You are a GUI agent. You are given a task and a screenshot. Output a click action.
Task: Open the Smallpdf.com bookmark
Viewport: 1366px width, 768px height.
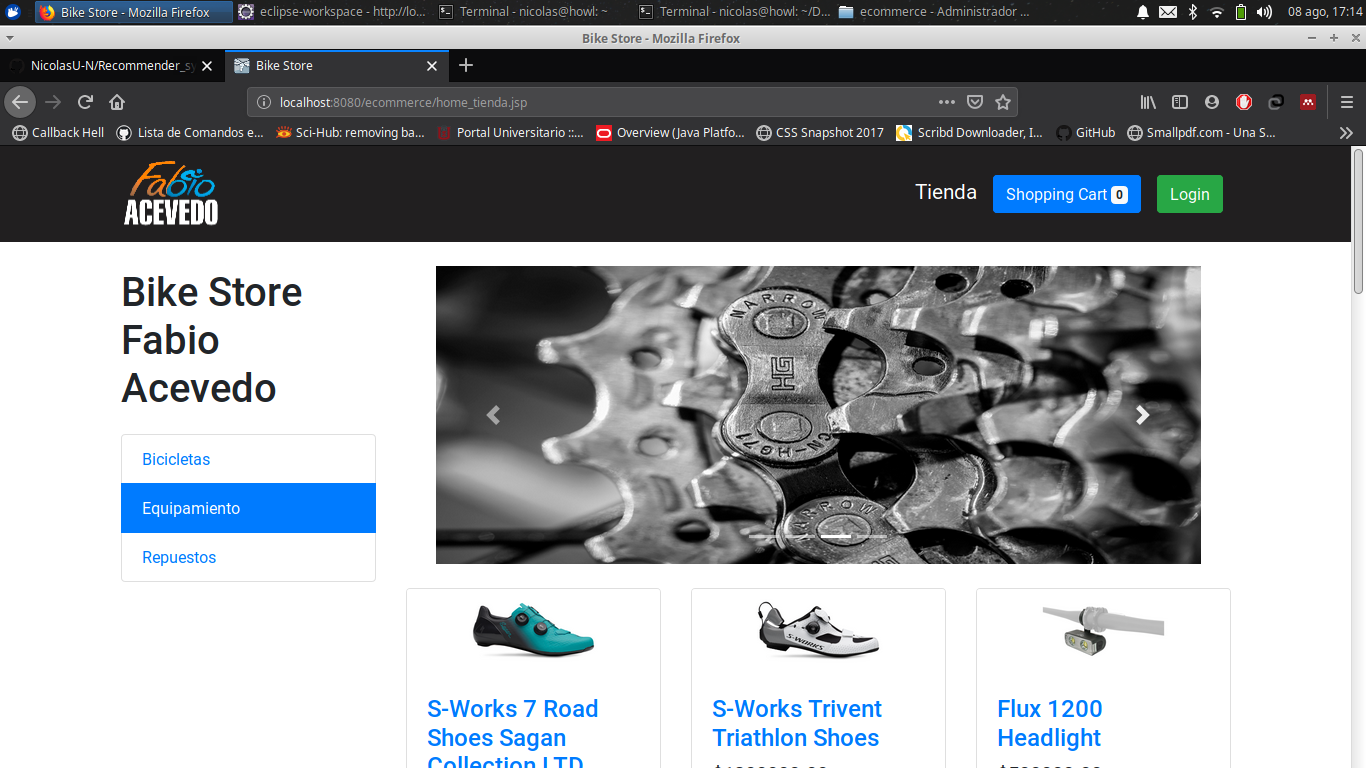click(x=1202, y=132)
